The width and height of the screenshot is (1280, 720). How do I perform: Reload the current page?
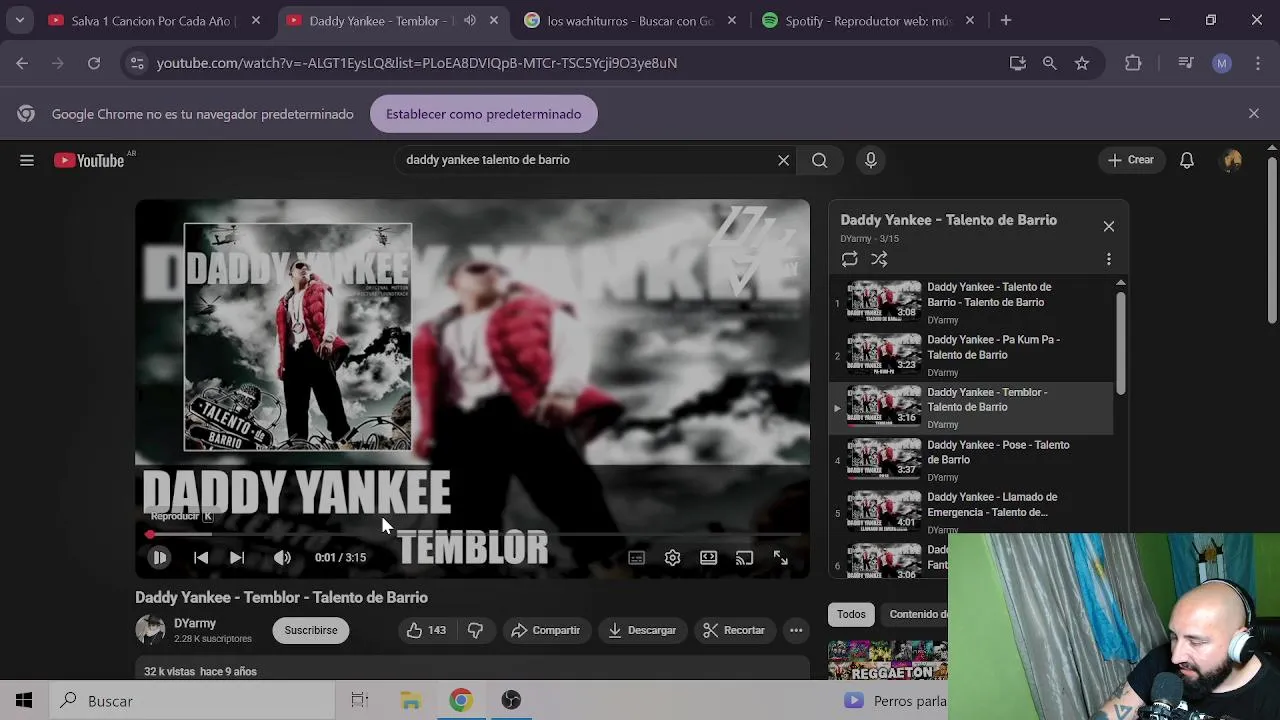point(94,63)
